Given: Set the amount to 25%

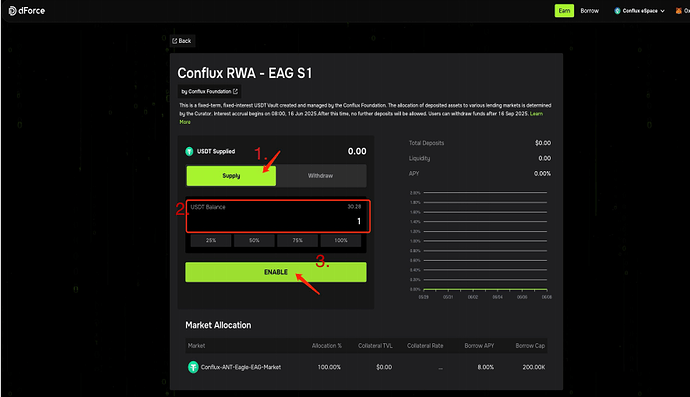Looking at the screenshot, I should coord(211,240).
